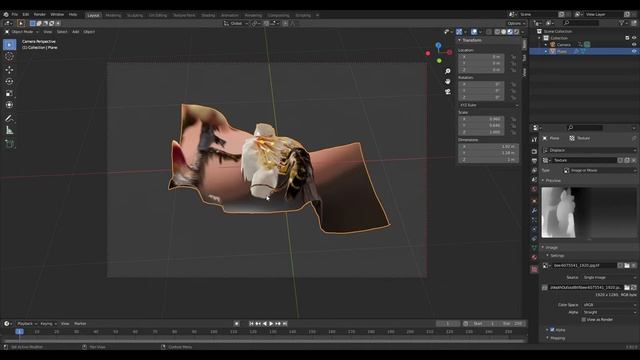Open the Render properties tab
This screenshot has width=640, height=360.
click(x=534, y=151)
